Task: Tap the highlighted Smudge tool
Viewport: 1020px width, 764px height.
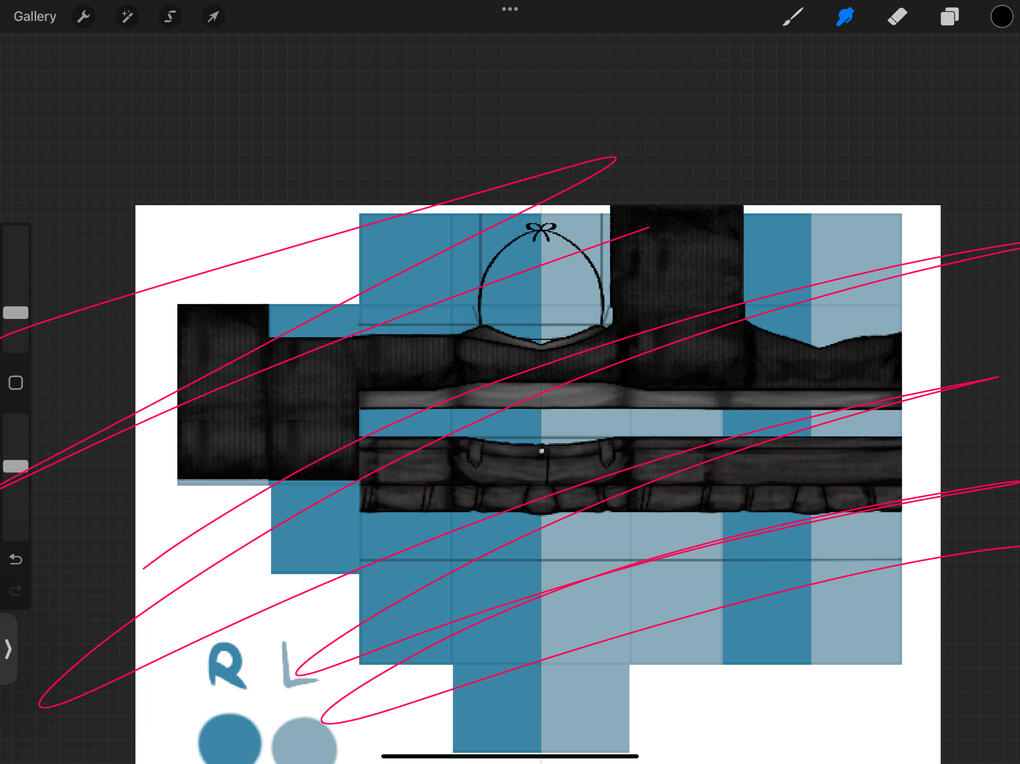Action: coord(845,17)
